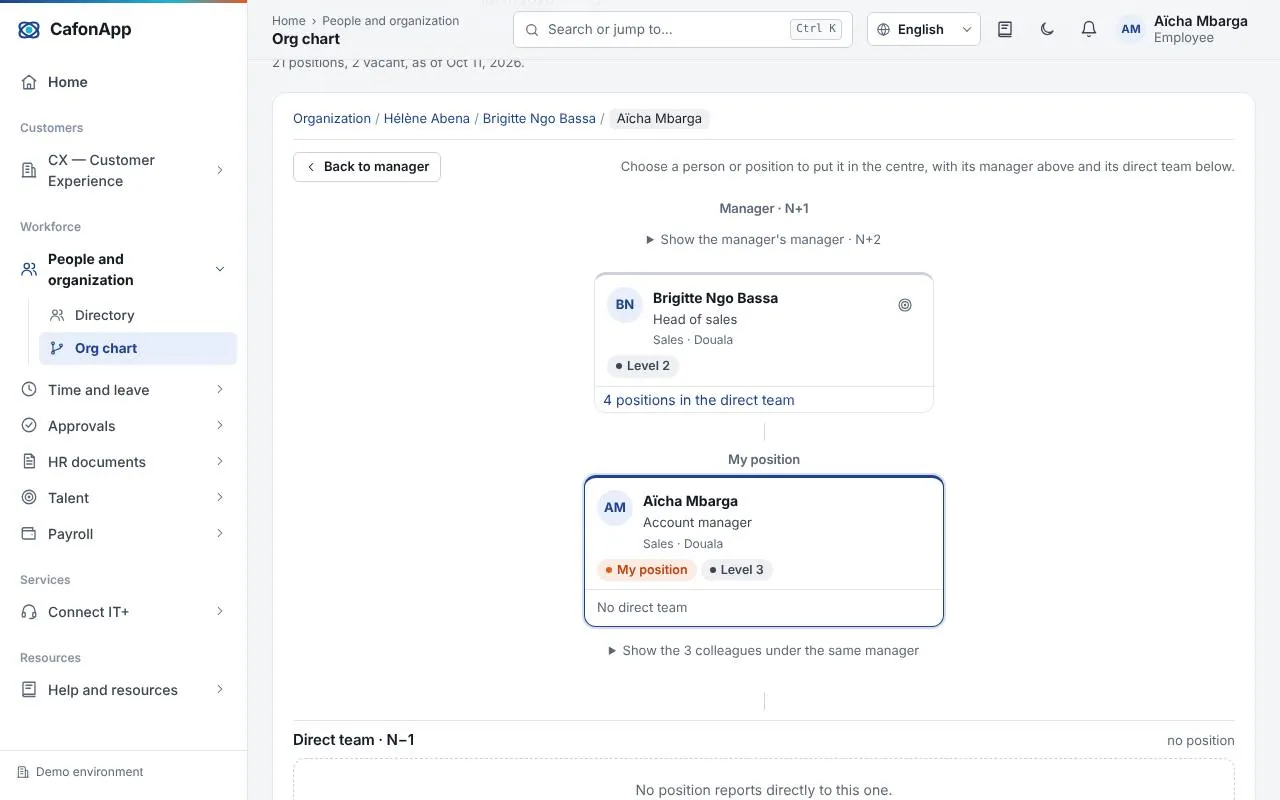Click the CafonApp logo icon
This screenshot has width=1280, height=800.
[29, 30]
